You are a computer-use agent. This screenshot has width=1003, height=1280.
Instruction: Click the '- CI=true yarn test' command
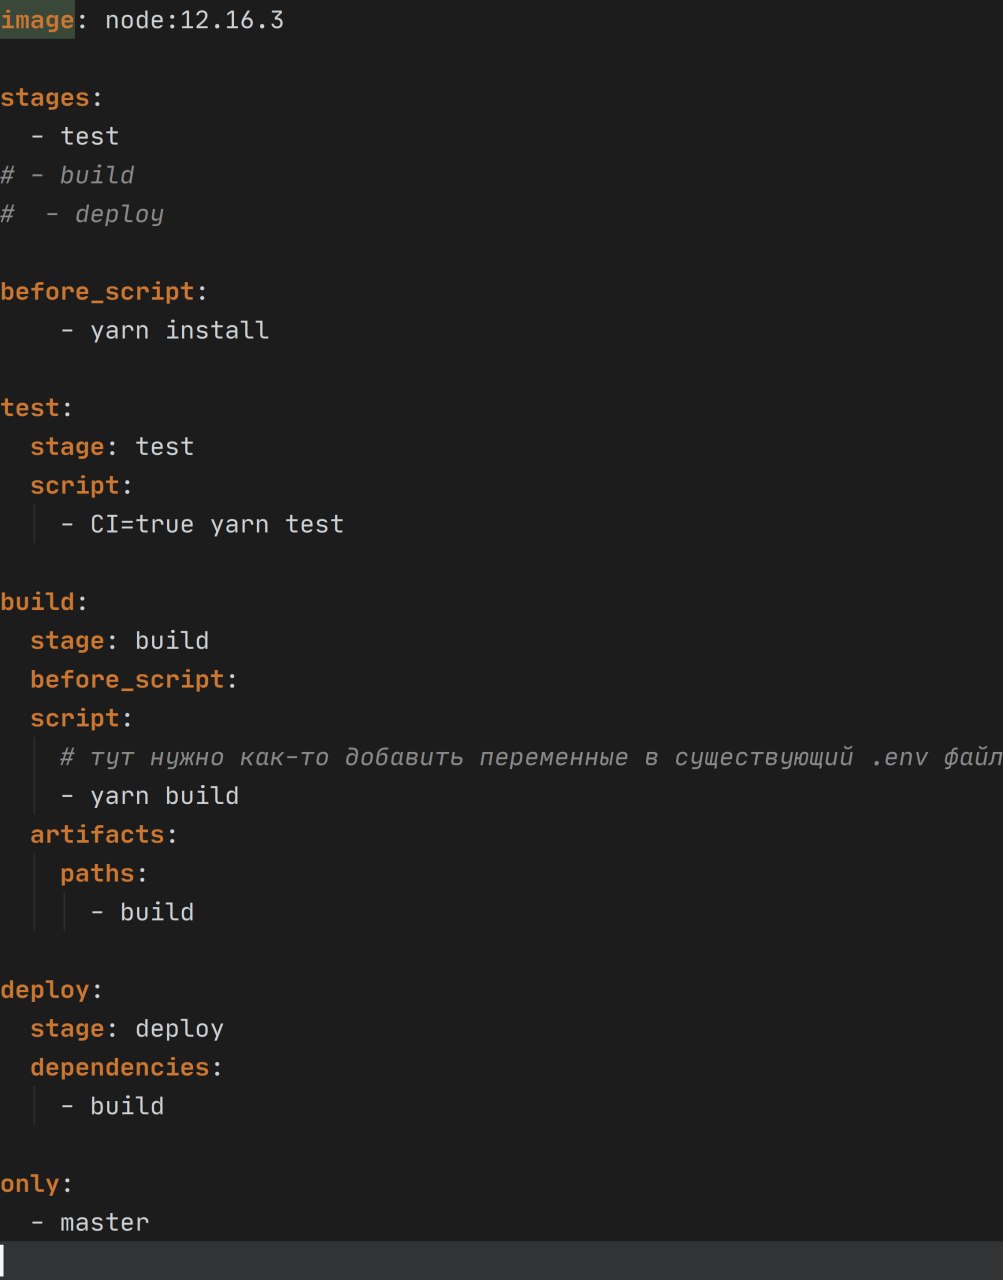pyautogui.click(x=202, y=524)
